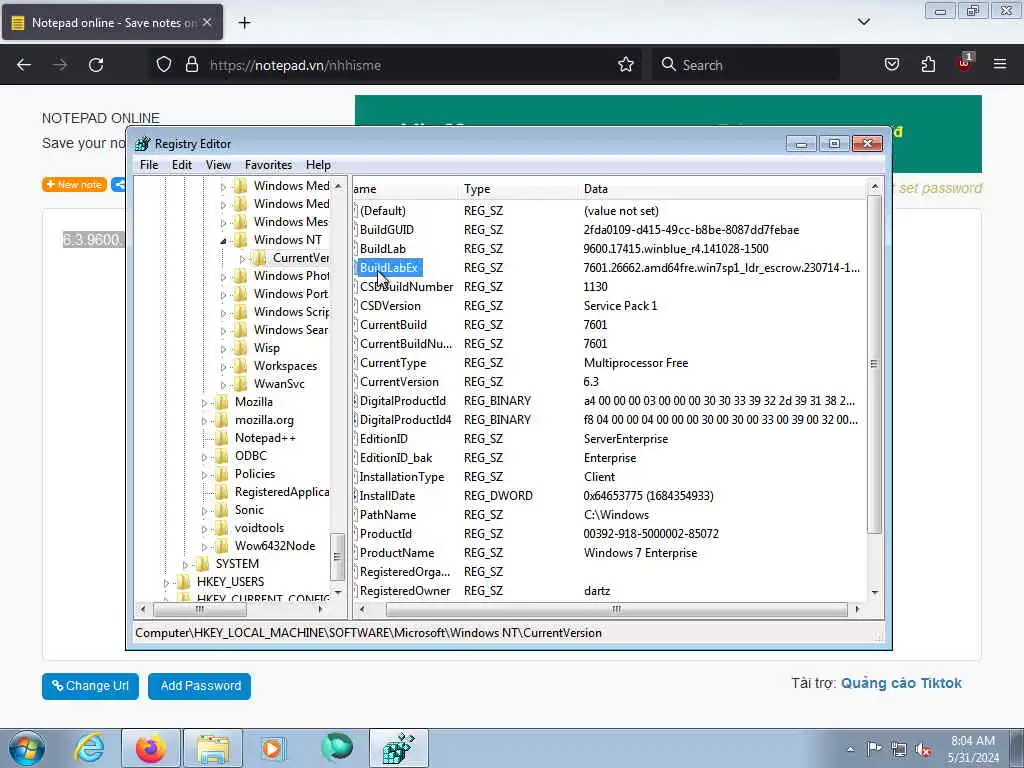Viewport: 1024px width, 768px height.
Task: Select the voidtools registry key
Action: tap(259, 528)
